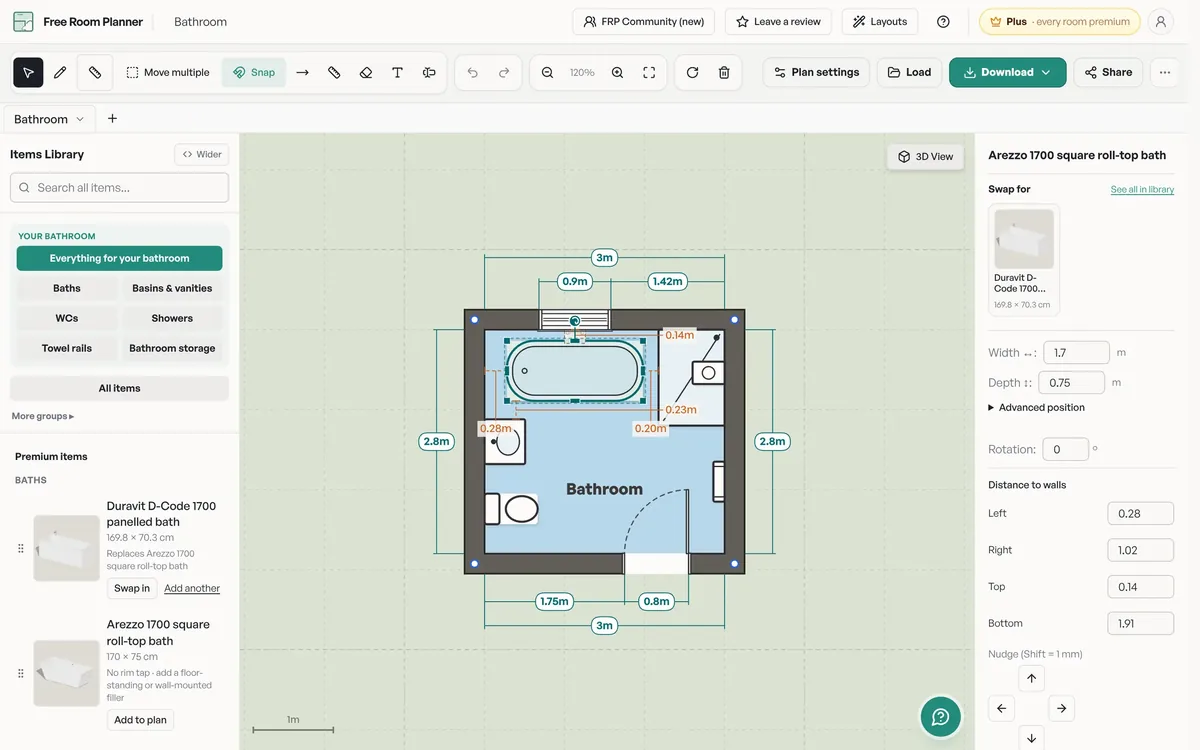Open FRP Community (new)
Image resolution: width=1200 pixels, height=750 pixels.
pyautogui.click(x=644, y=21)
